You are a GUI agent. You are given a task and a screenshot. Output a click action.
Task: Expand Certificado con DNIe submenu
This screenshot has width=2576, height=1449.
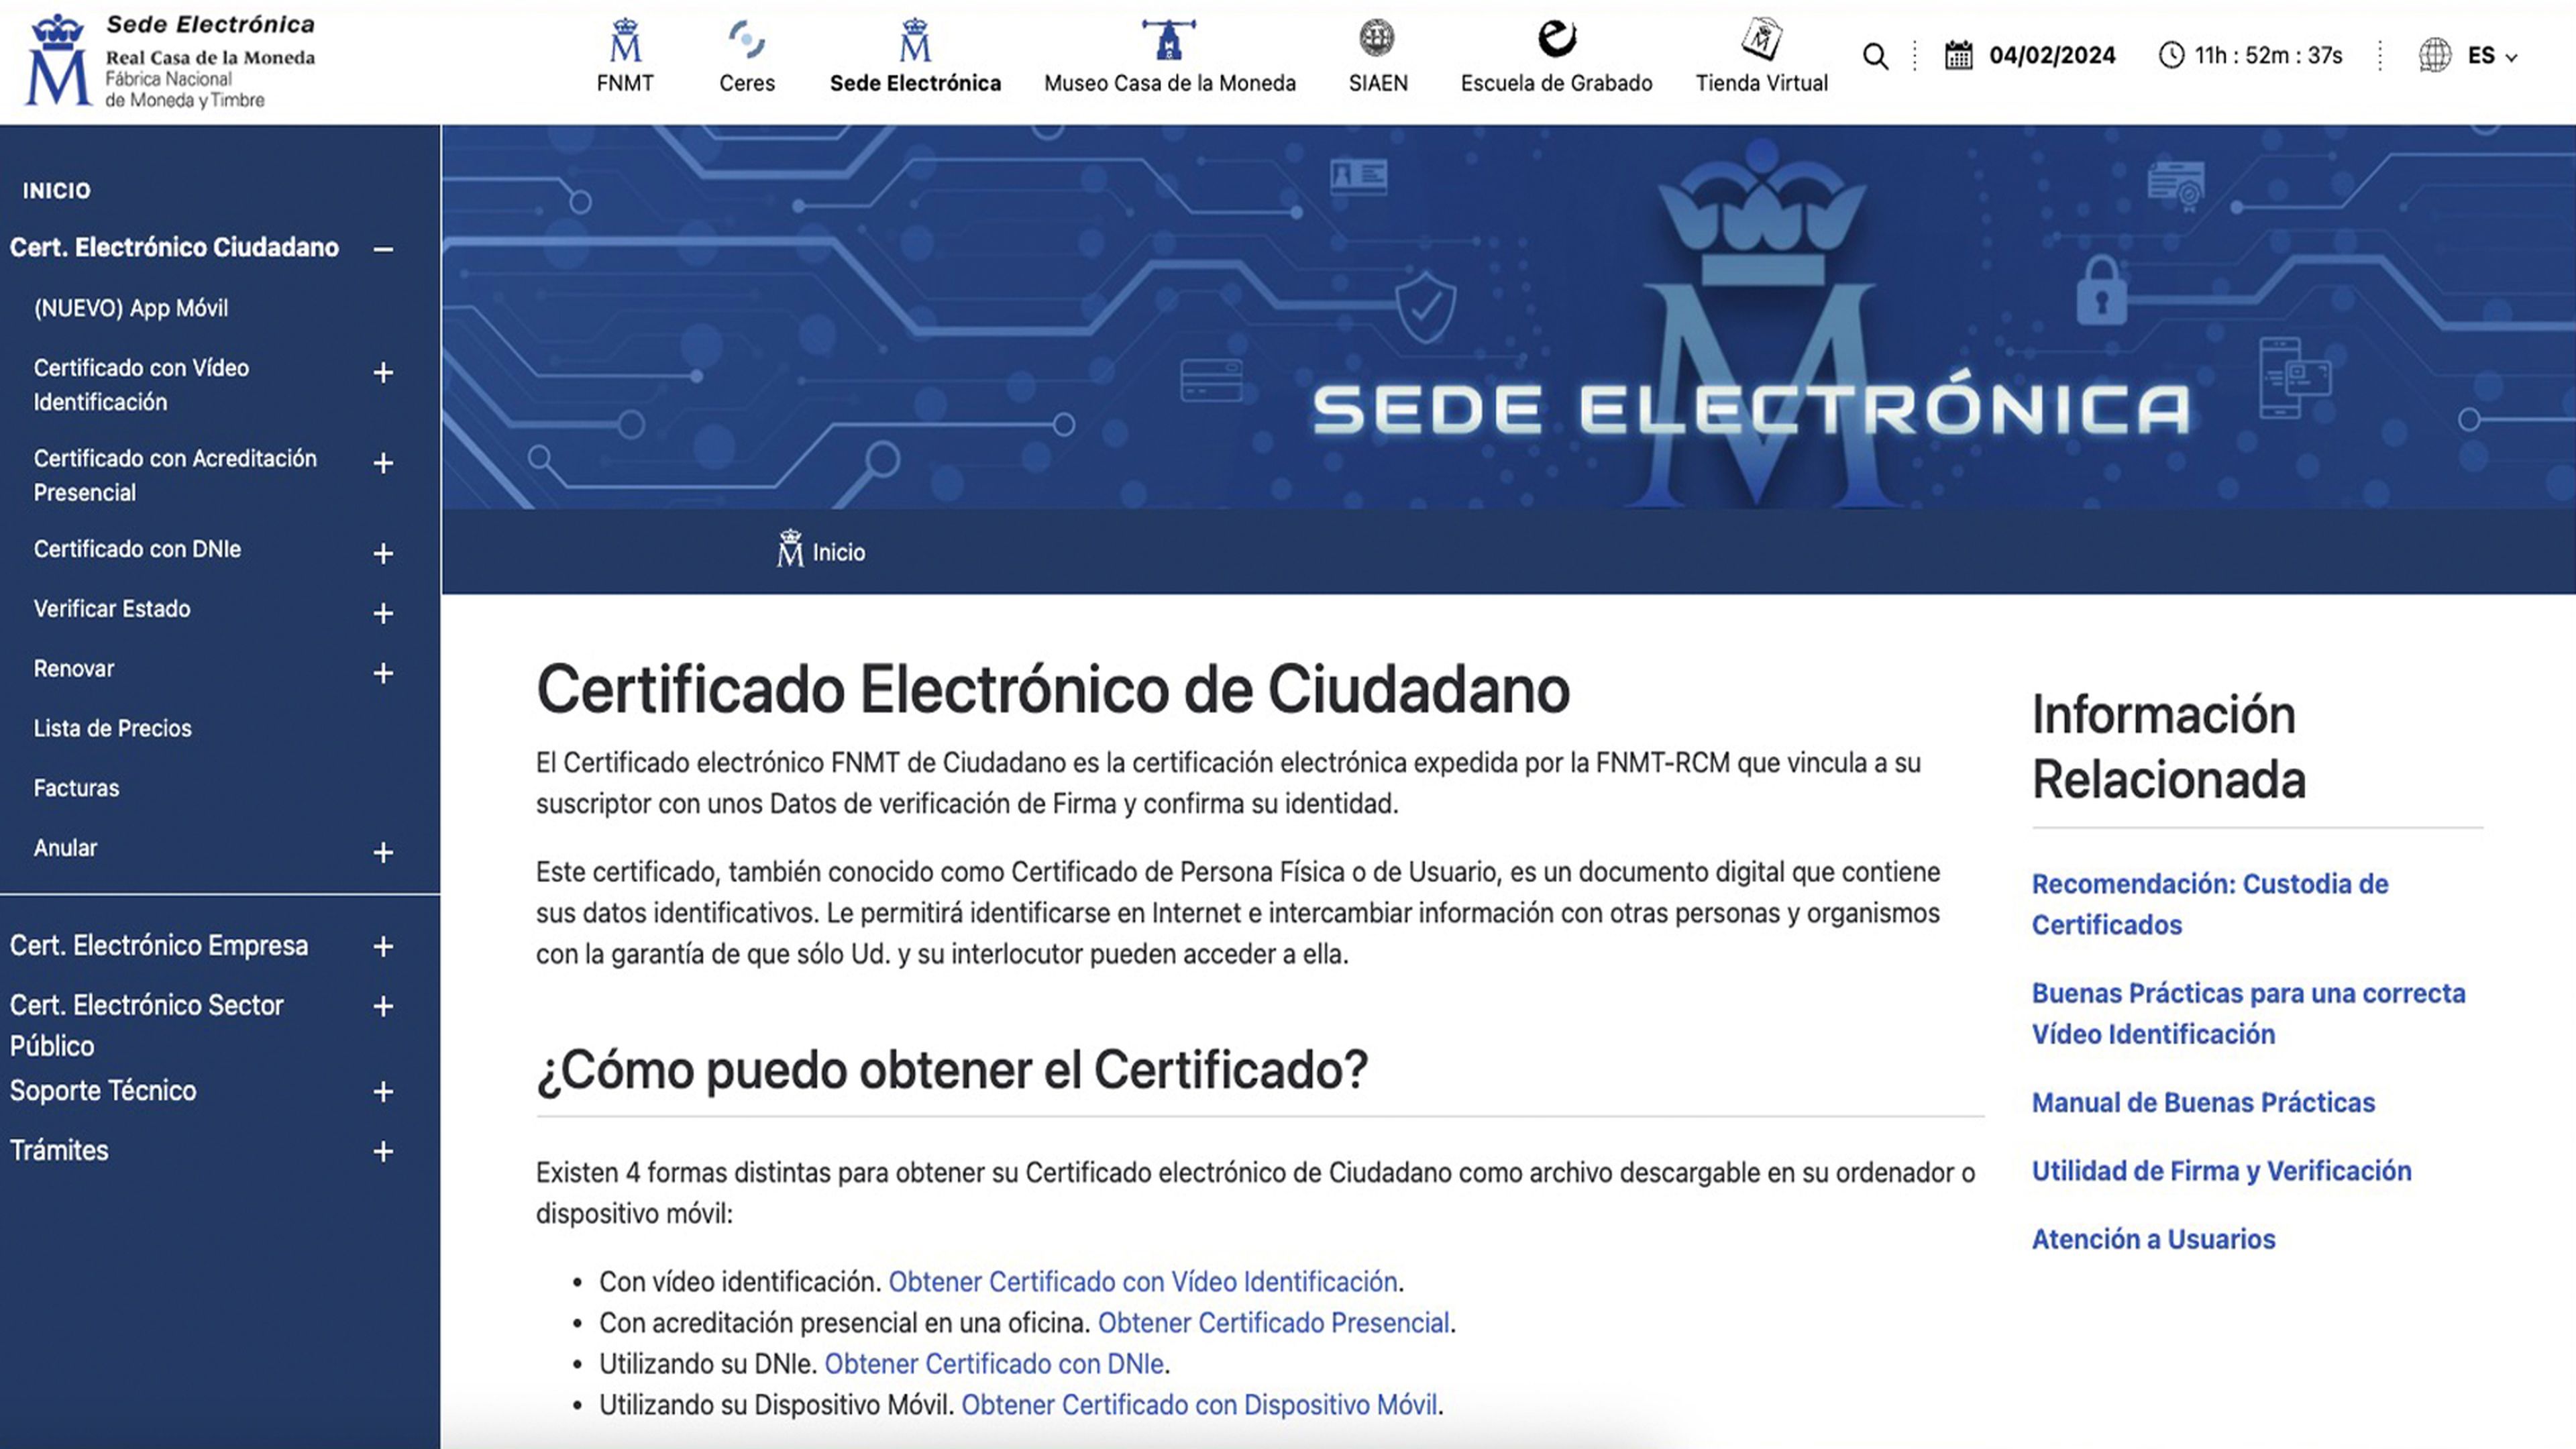pyautogui.click(x=383, y=554)
